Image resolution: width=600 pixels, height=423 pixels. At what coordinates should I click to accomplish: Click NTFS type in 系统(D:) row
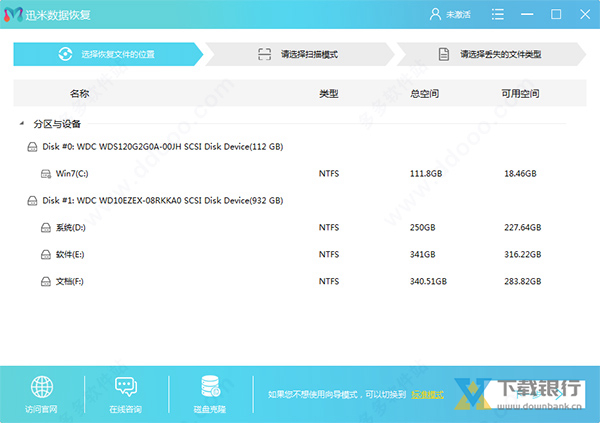[329, 227]
